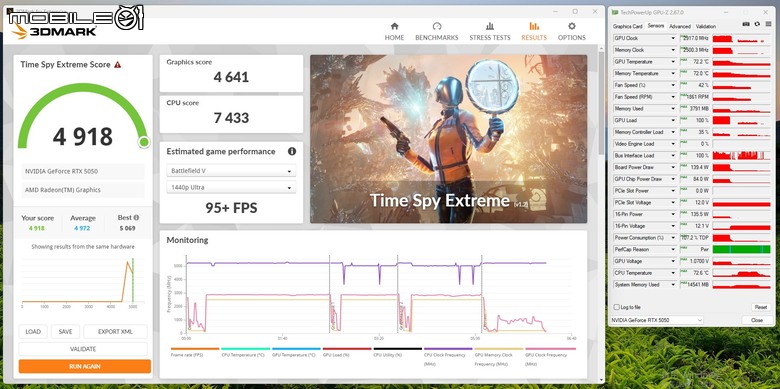Click the green PerfCap Reason graph in GPU-Z
This screenshot has width=780, height=389.
741,249
